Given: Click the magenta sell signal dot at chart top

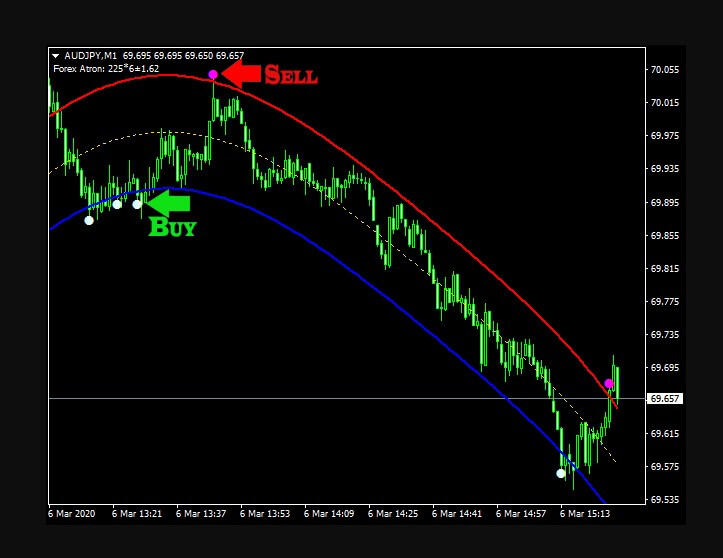Looking at the screenshot, I should (213, 74).
